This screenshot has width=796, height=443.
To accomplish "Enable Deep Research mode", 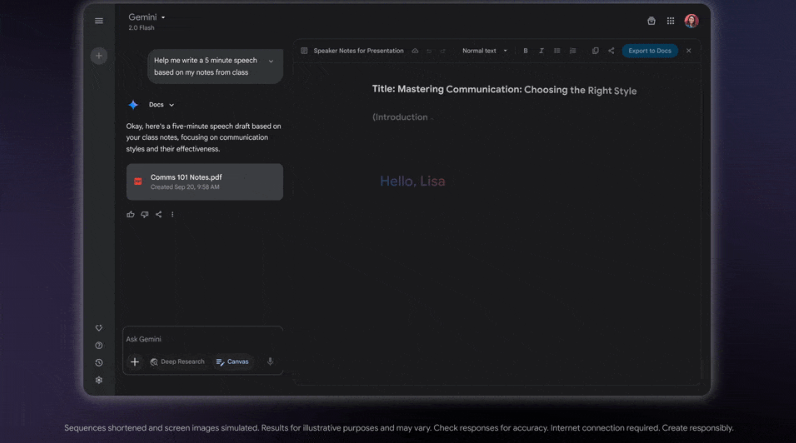I will 177,362.
